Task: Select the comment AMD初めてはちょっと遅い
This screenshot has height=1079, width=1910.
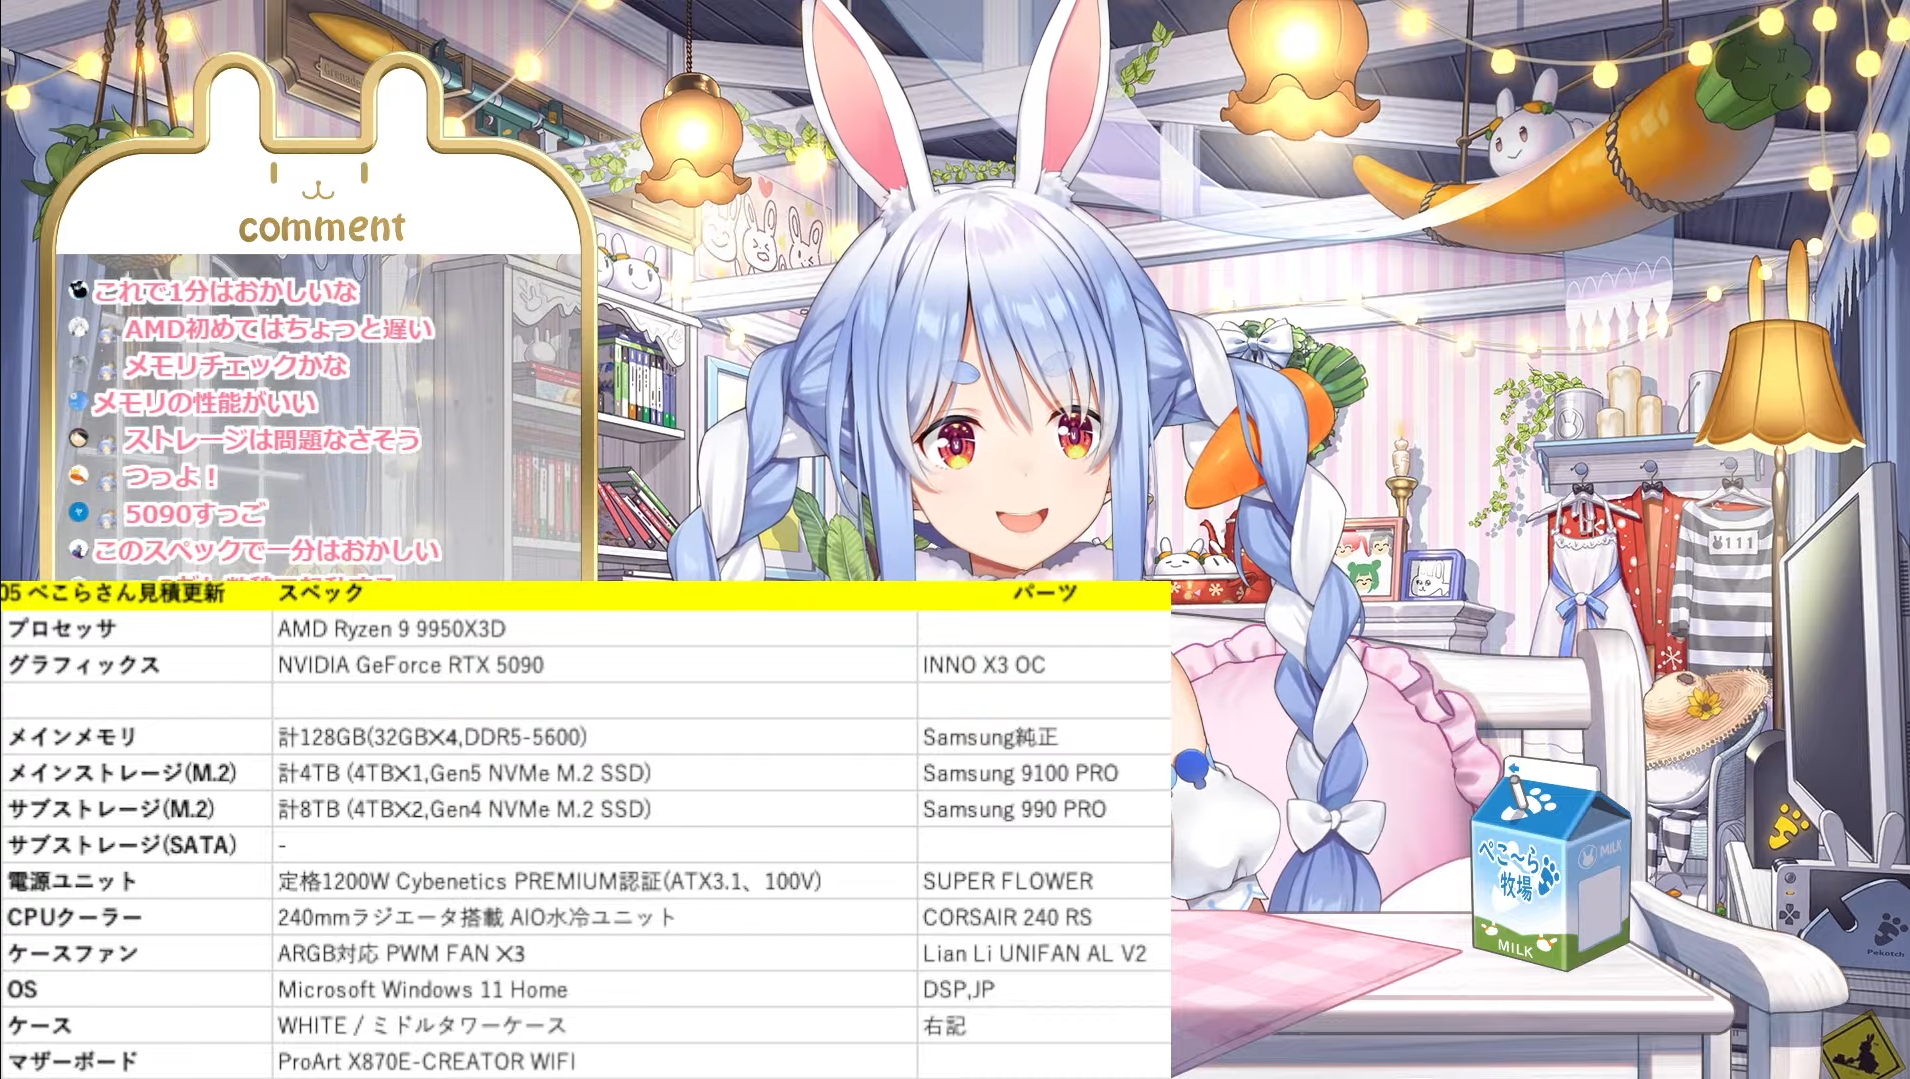Action: [279, 328]
